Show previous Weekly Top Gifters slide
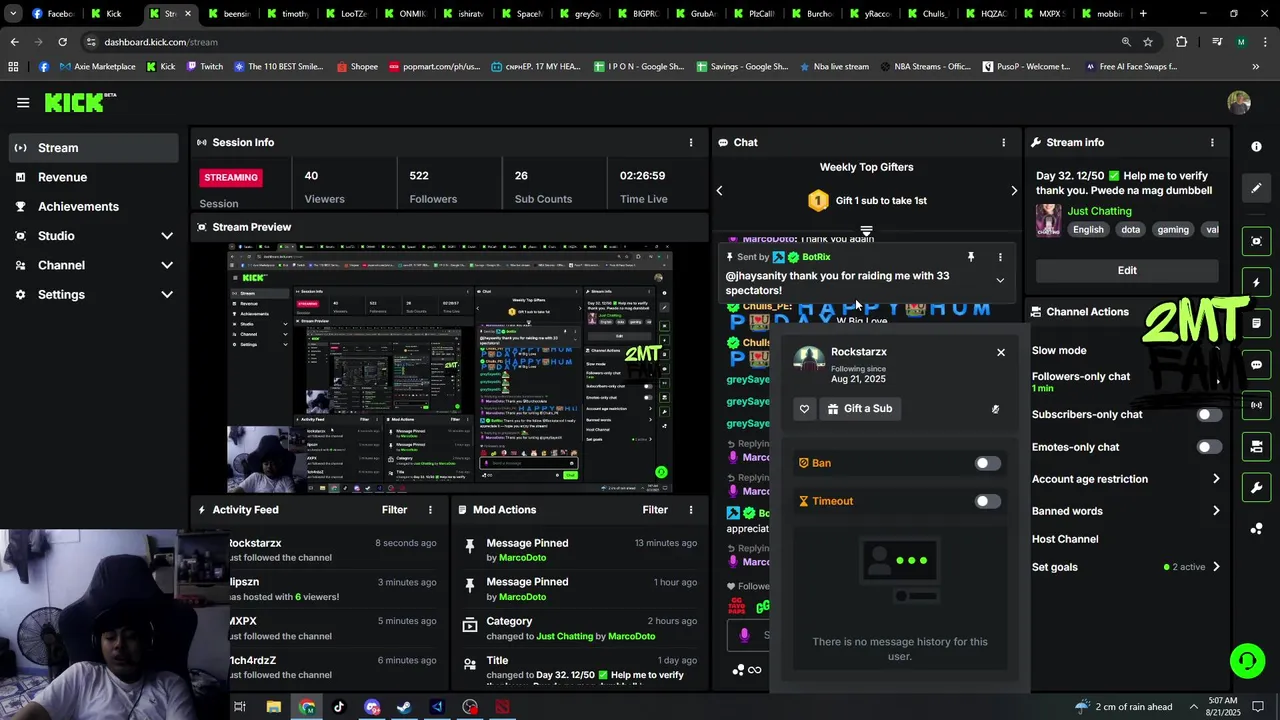 pyautogui.click(x=719, y=190)
